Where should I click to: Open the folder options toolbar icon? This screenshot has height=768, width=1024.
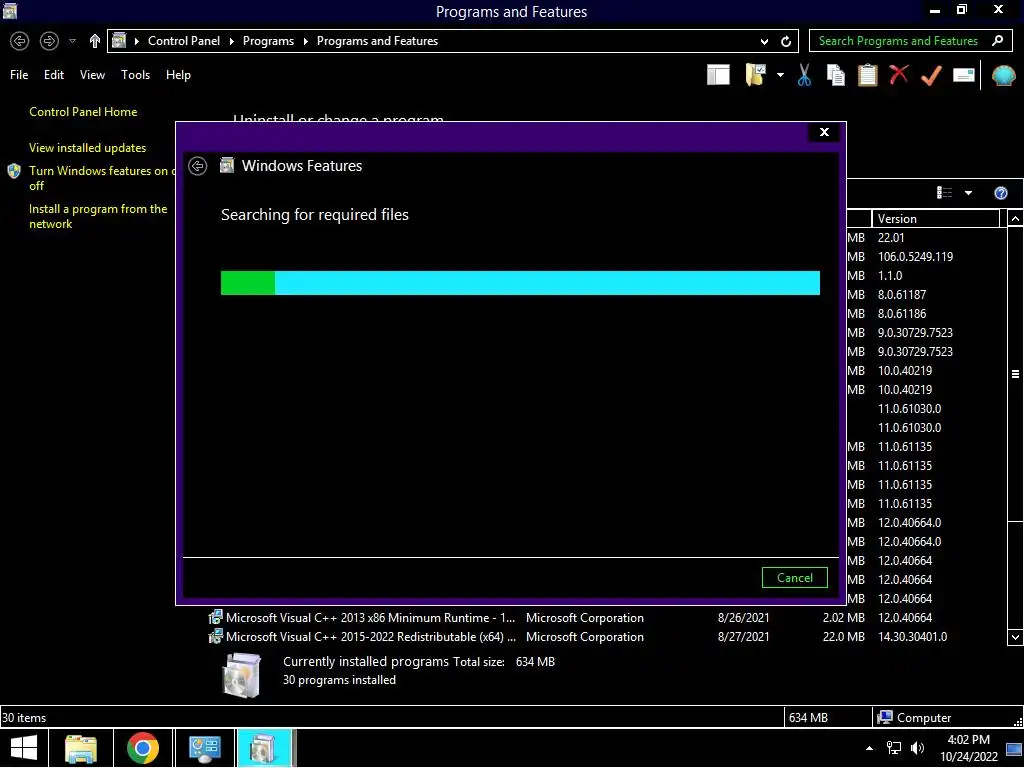[756, 75]
